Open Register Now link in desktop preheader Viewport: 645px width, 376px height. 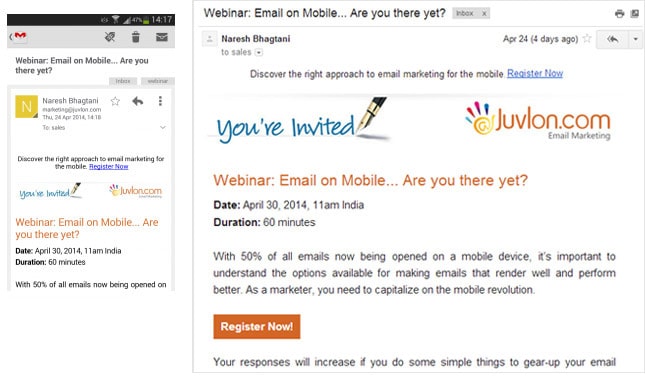[535, 74]
